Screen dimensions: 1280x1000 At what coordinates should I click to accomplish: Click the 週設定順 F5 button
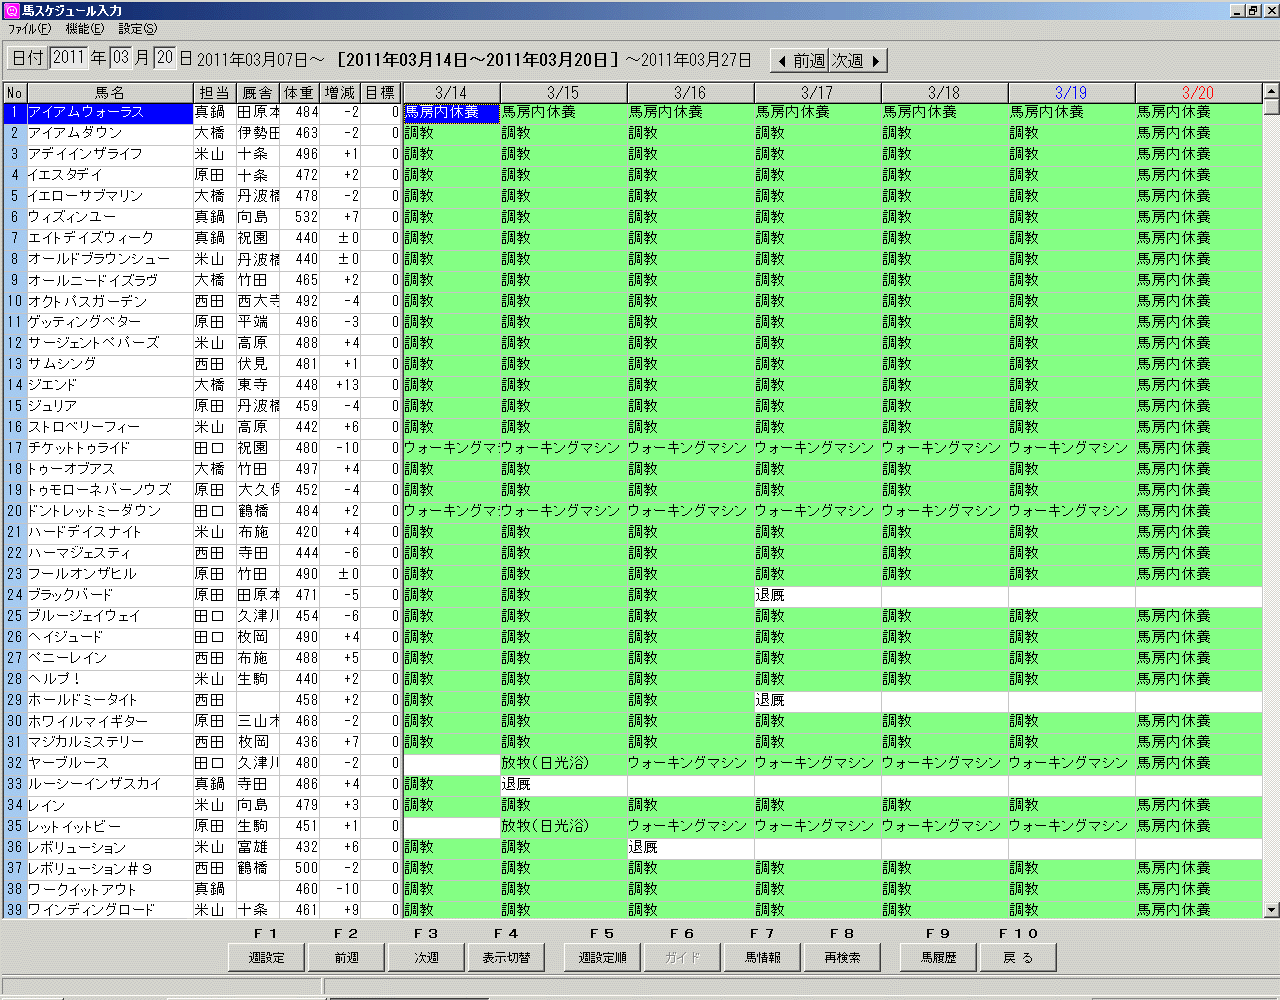point(602,957)
